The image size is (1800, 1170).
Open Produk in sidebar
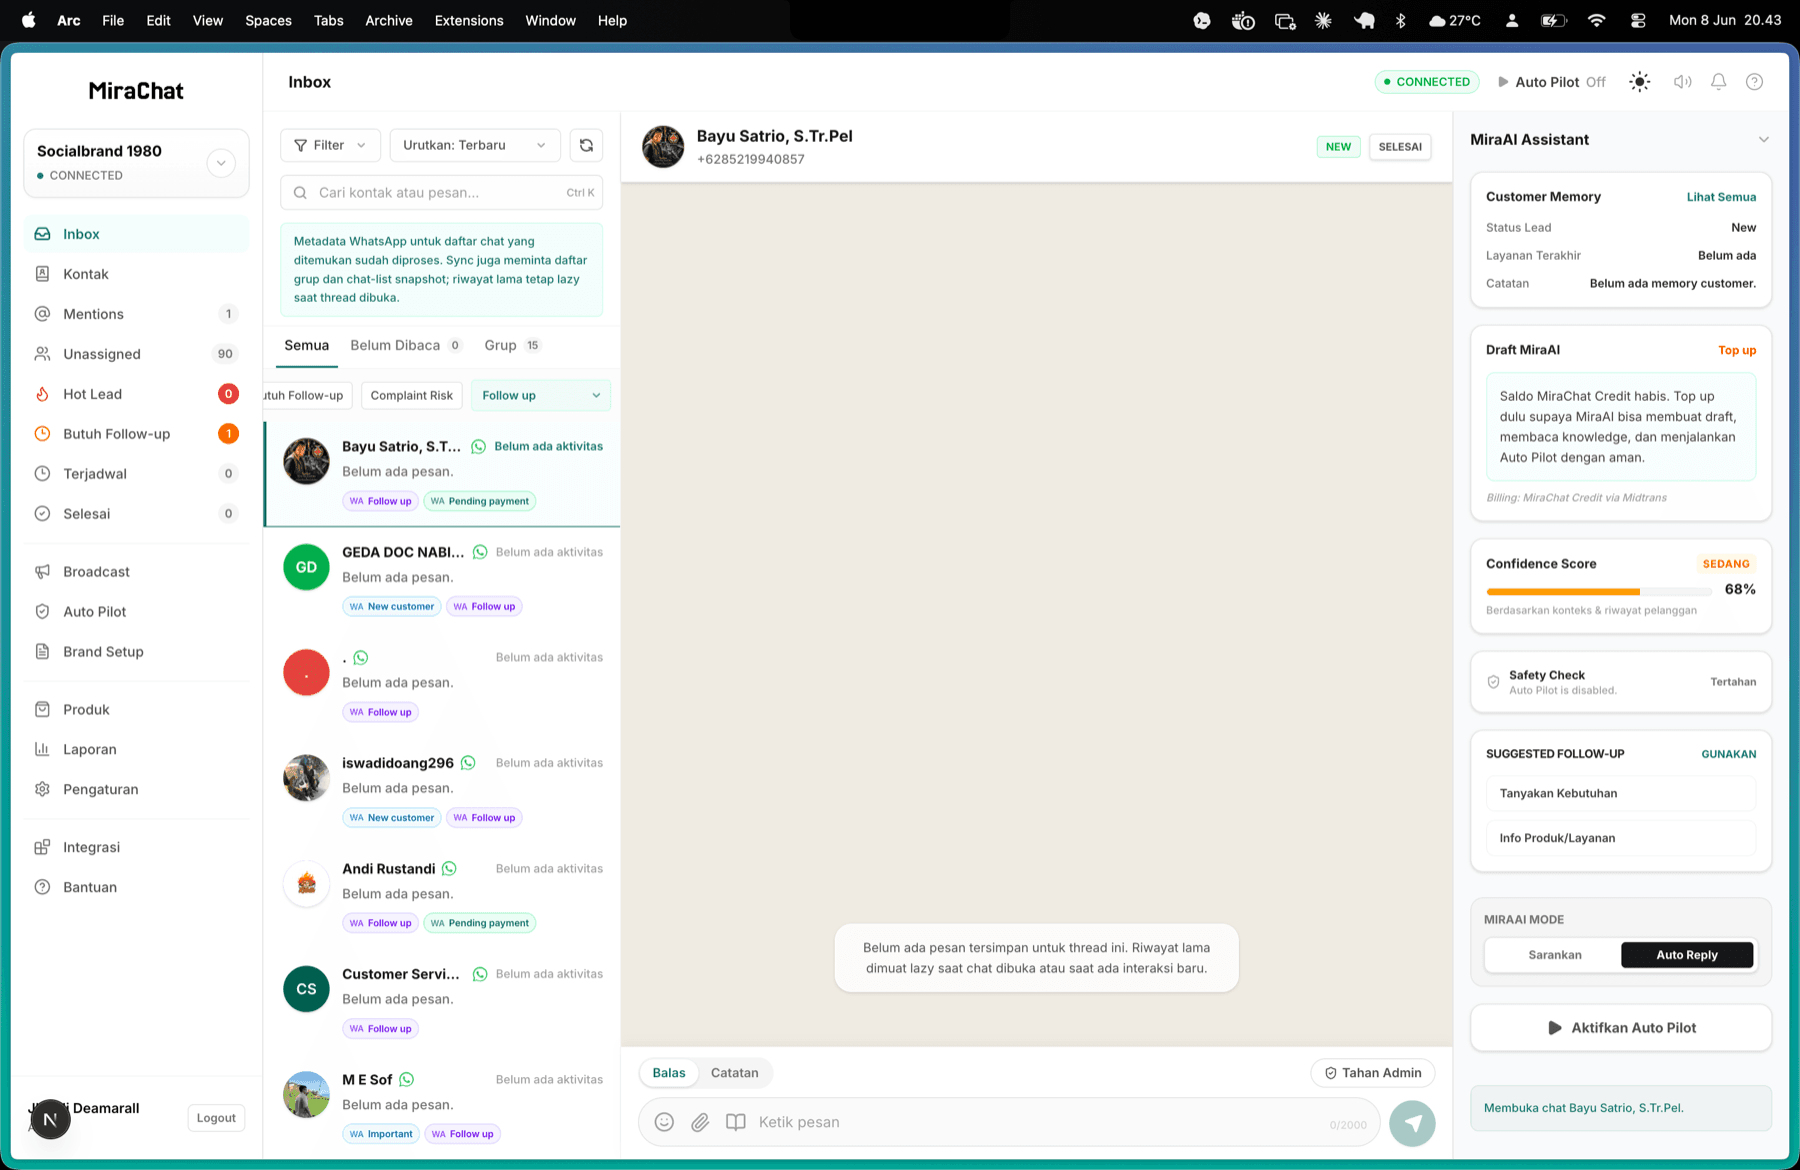pyautogui.click(x=136, y=710)
